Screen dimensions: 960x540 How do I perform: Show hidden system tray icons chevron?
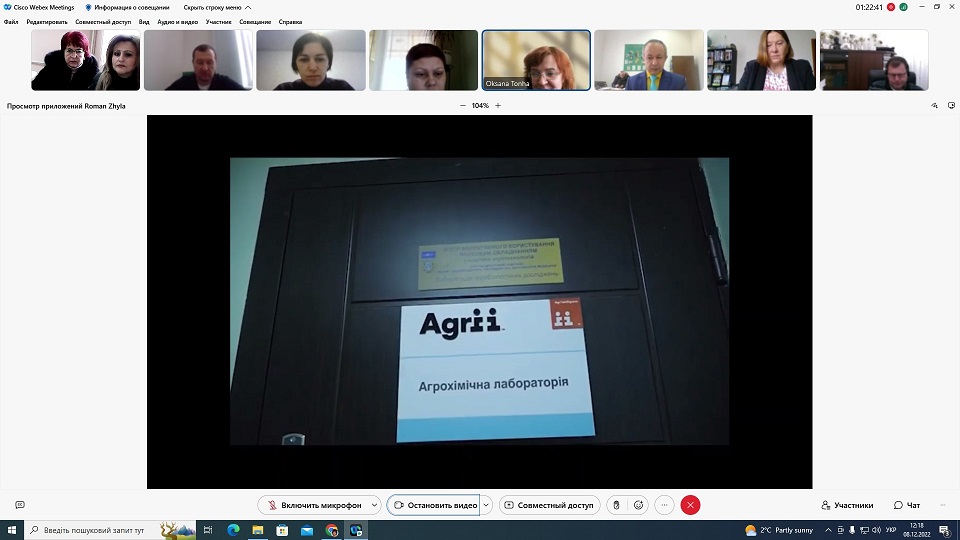tap(828, 530)
